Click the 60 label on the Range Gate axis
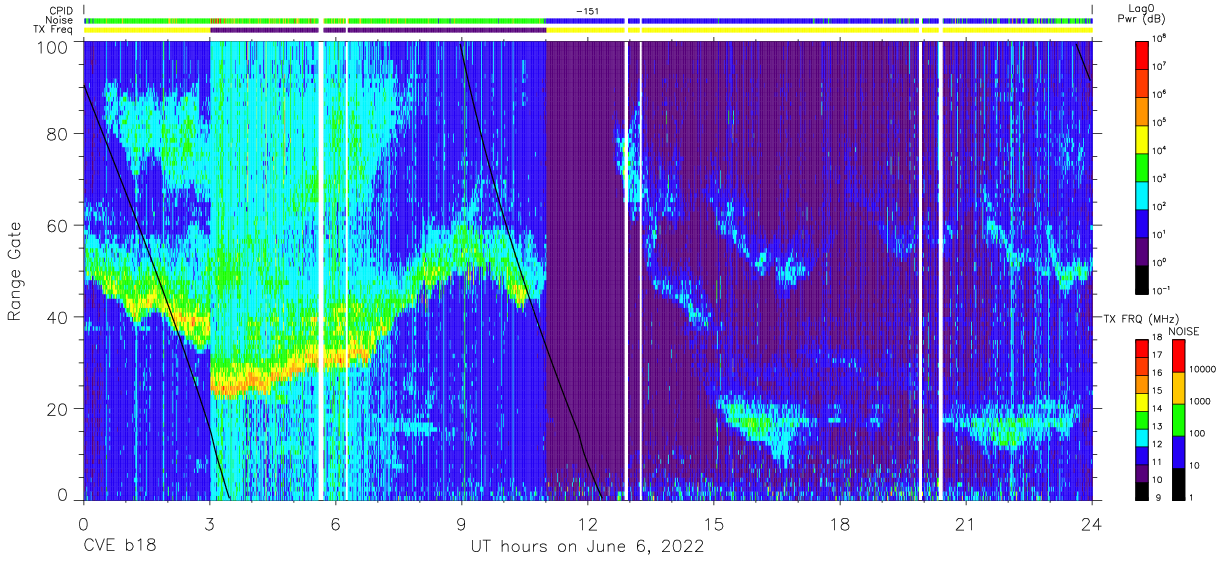 click(x=59, y=226)
